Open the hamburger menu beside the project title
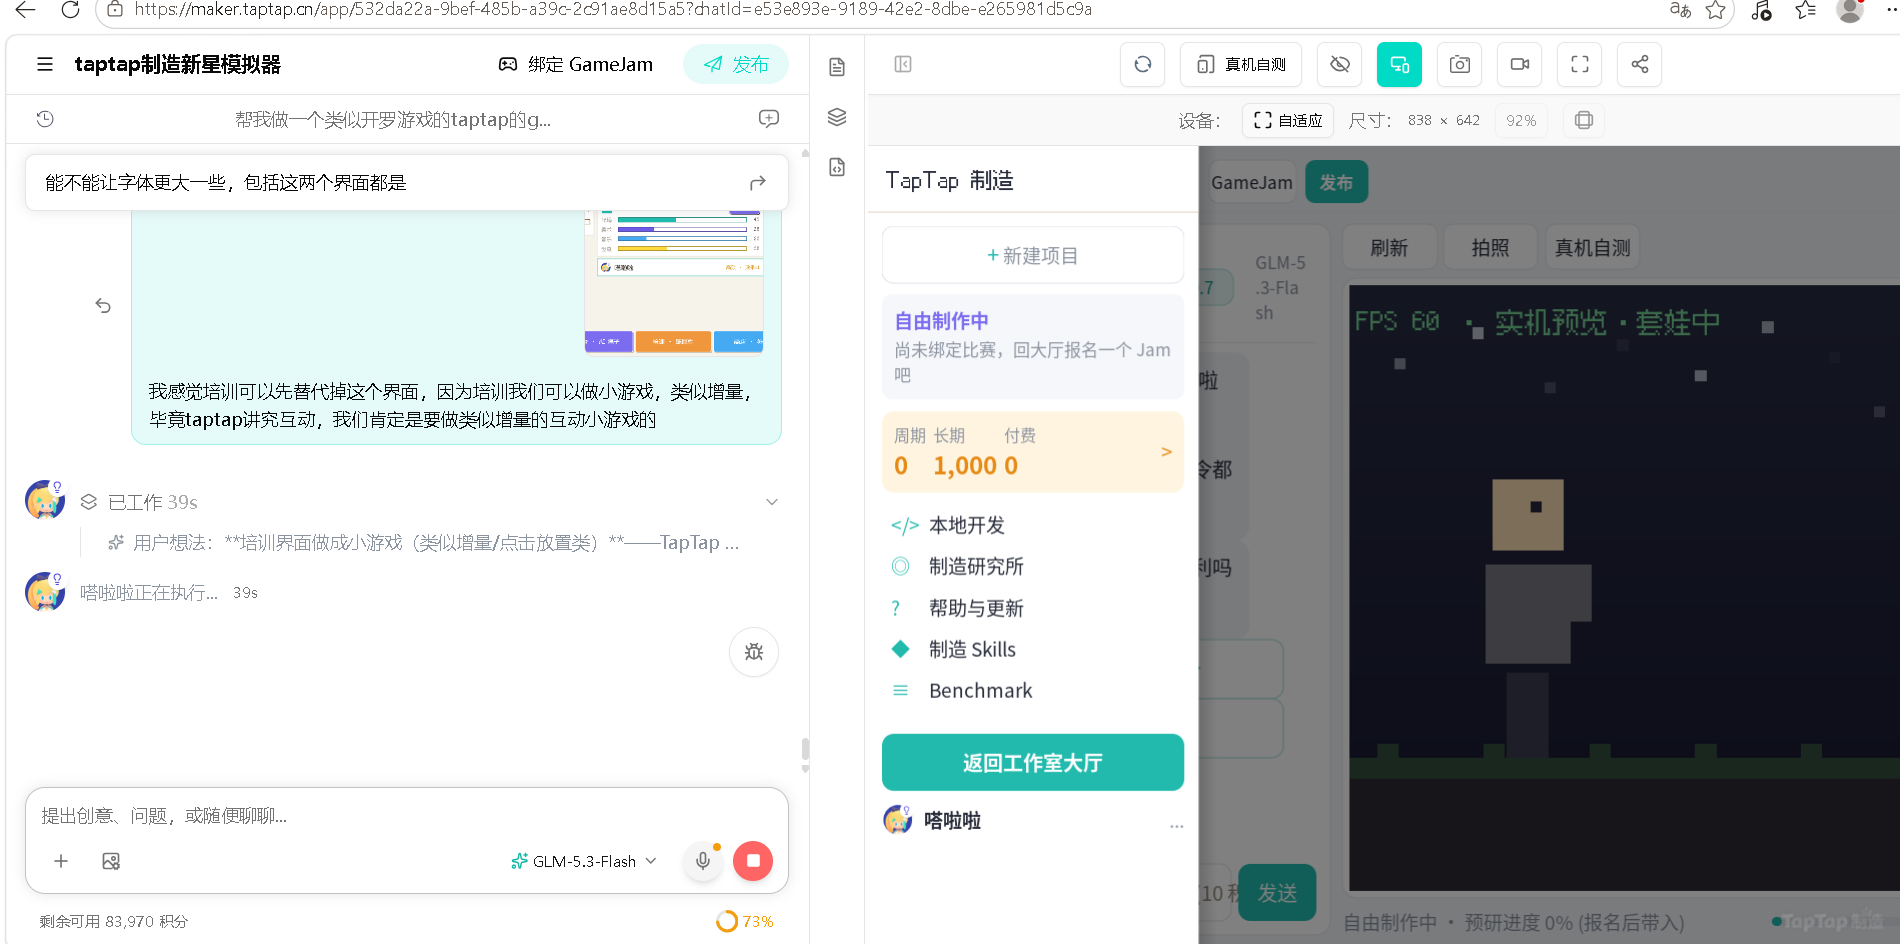Image resolution: width=1900 pixels, height=944 pixels. point(45,64)
